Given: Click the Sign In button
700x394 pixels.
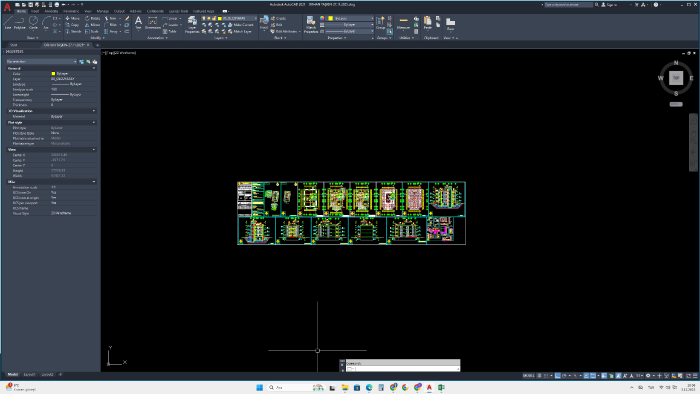Looking at the screenshot, I should coord(609,4).
